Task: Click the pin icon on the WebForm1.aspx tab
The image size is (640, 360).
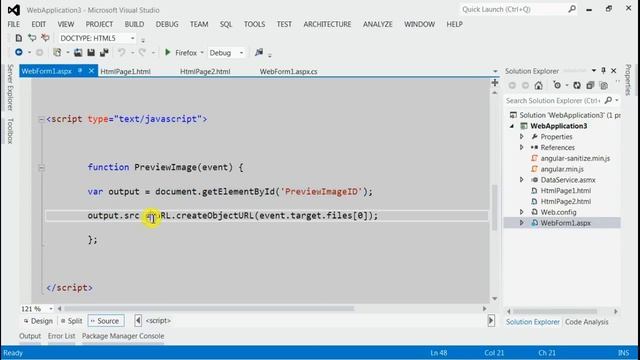Action: point(80,71)
